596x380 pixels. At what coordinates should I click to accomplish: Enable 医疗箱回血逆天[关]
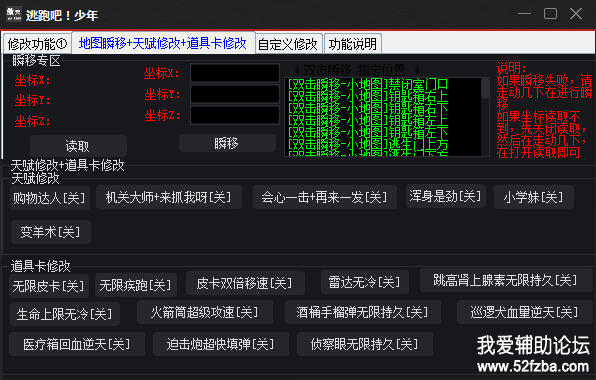pyautogui.click(x=77, y=344)
